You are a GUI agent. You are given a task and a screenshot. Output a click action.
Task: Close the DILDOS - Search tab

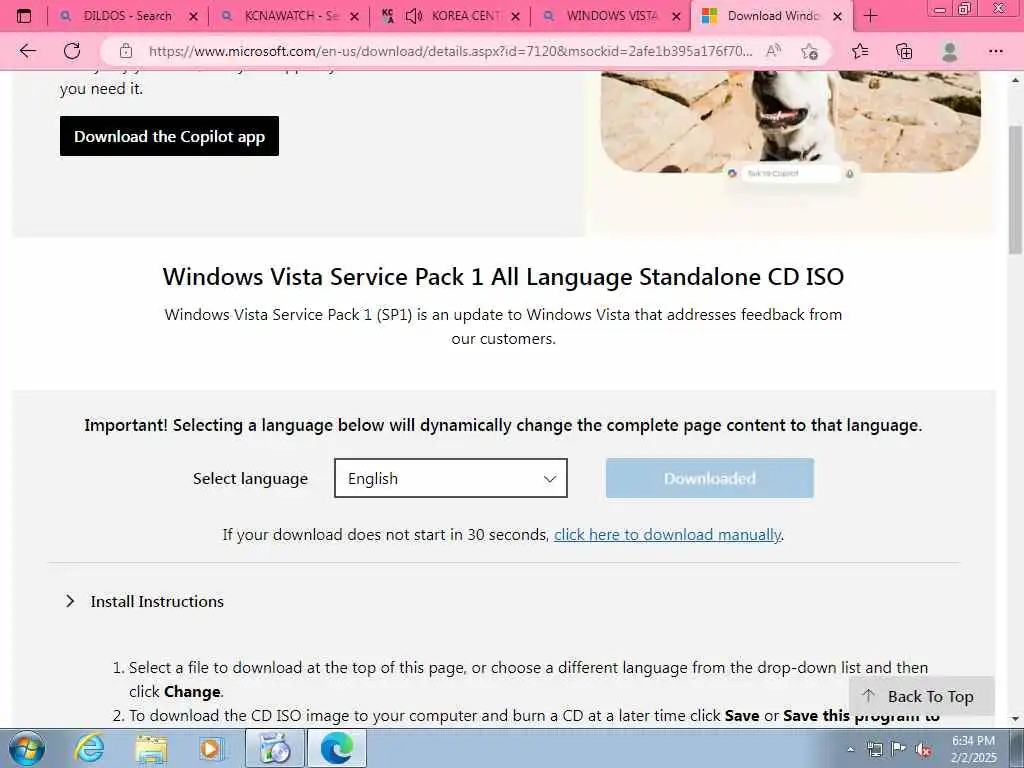(193, 17)
